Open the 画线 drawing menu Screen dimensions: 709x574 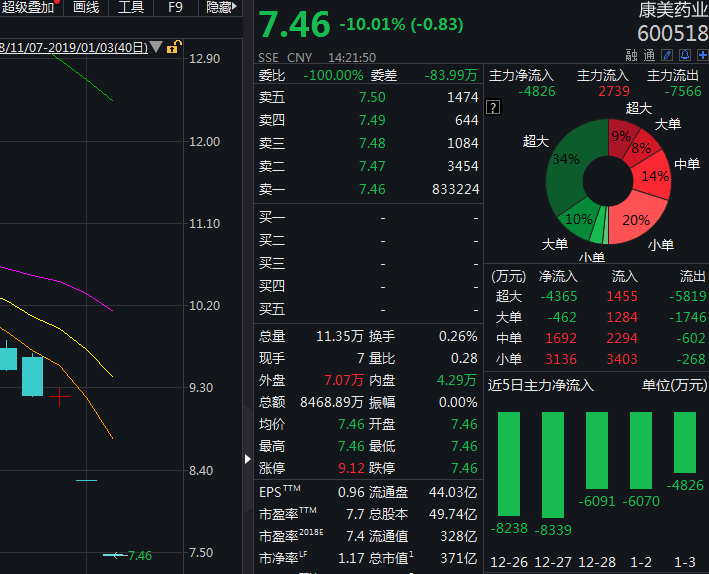(x=86, y=7)
